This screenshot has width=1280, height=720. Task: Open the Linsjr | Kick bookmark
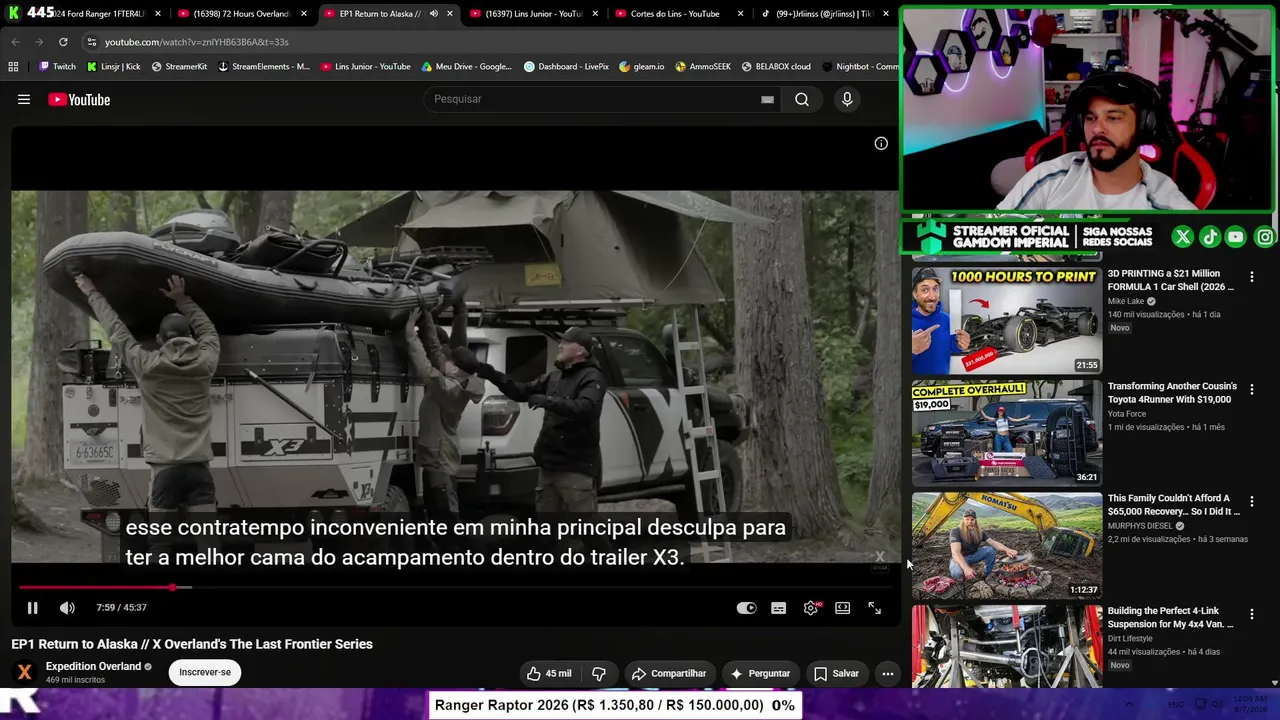(x=113, y=67)
